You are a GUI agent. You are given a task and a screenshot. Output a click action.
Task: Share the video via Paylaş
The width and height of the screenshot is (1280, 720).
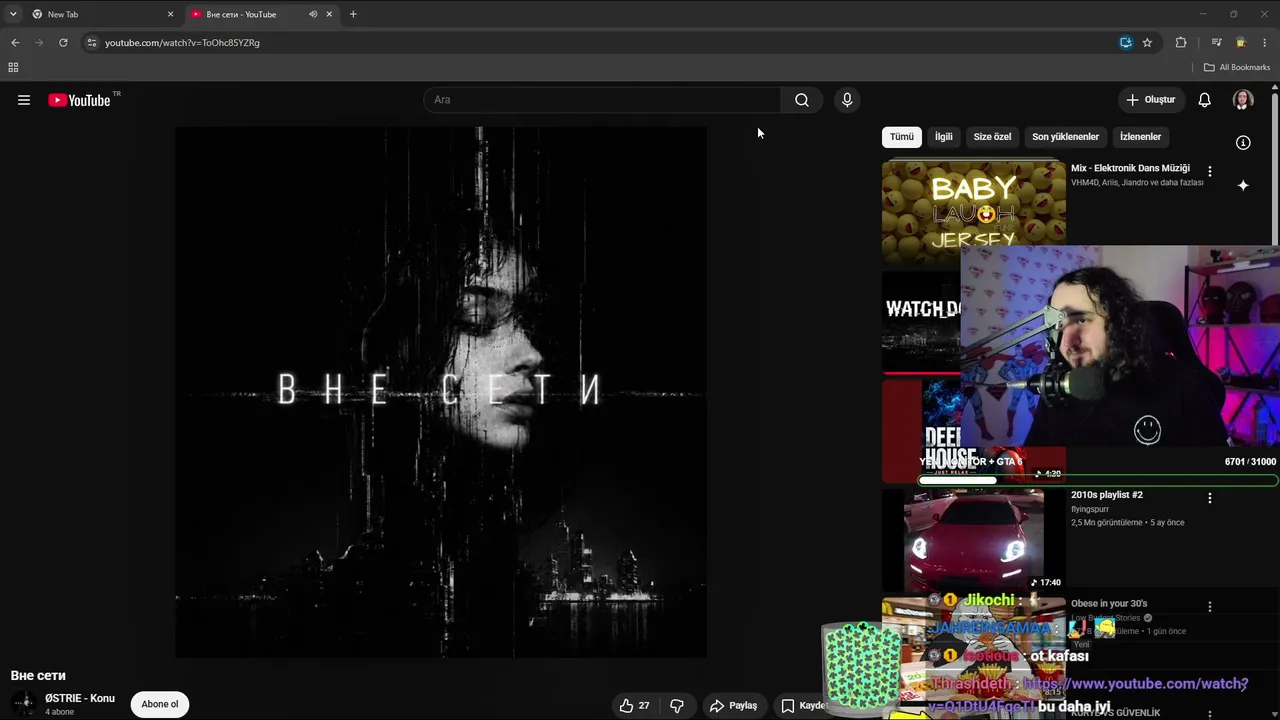[733, 705]
